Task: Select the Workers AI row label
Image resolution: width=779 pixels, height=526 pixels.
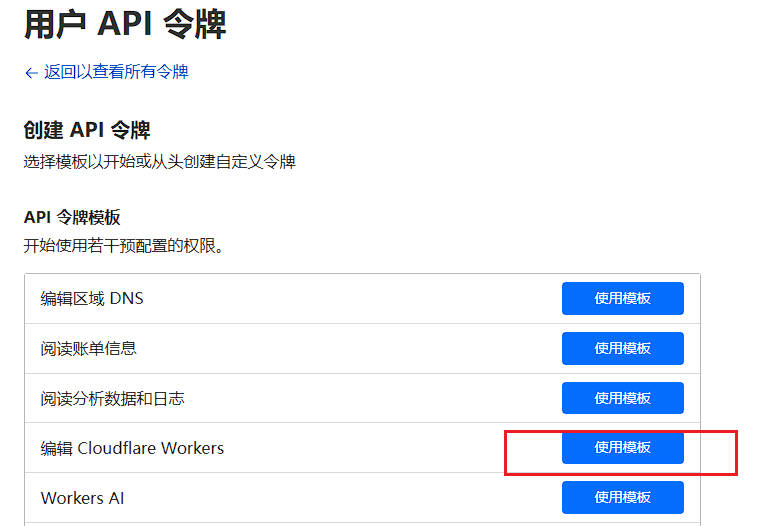Action: coord(82,498)
